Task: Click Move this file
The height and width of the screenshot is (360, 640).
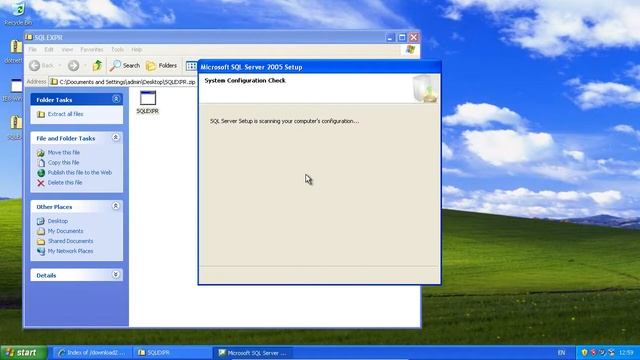Action: [x=64, y=152]
